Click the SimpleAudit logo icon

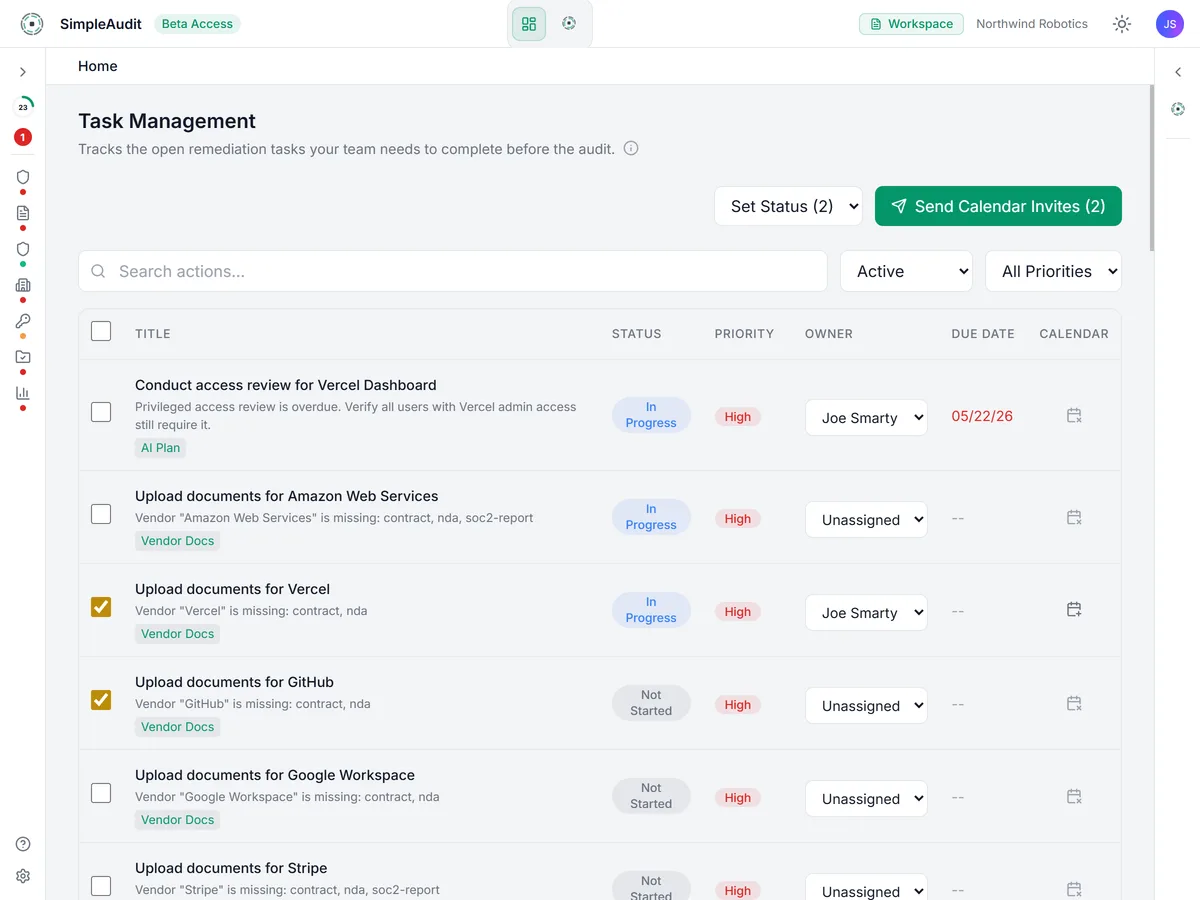click(32, 24)
